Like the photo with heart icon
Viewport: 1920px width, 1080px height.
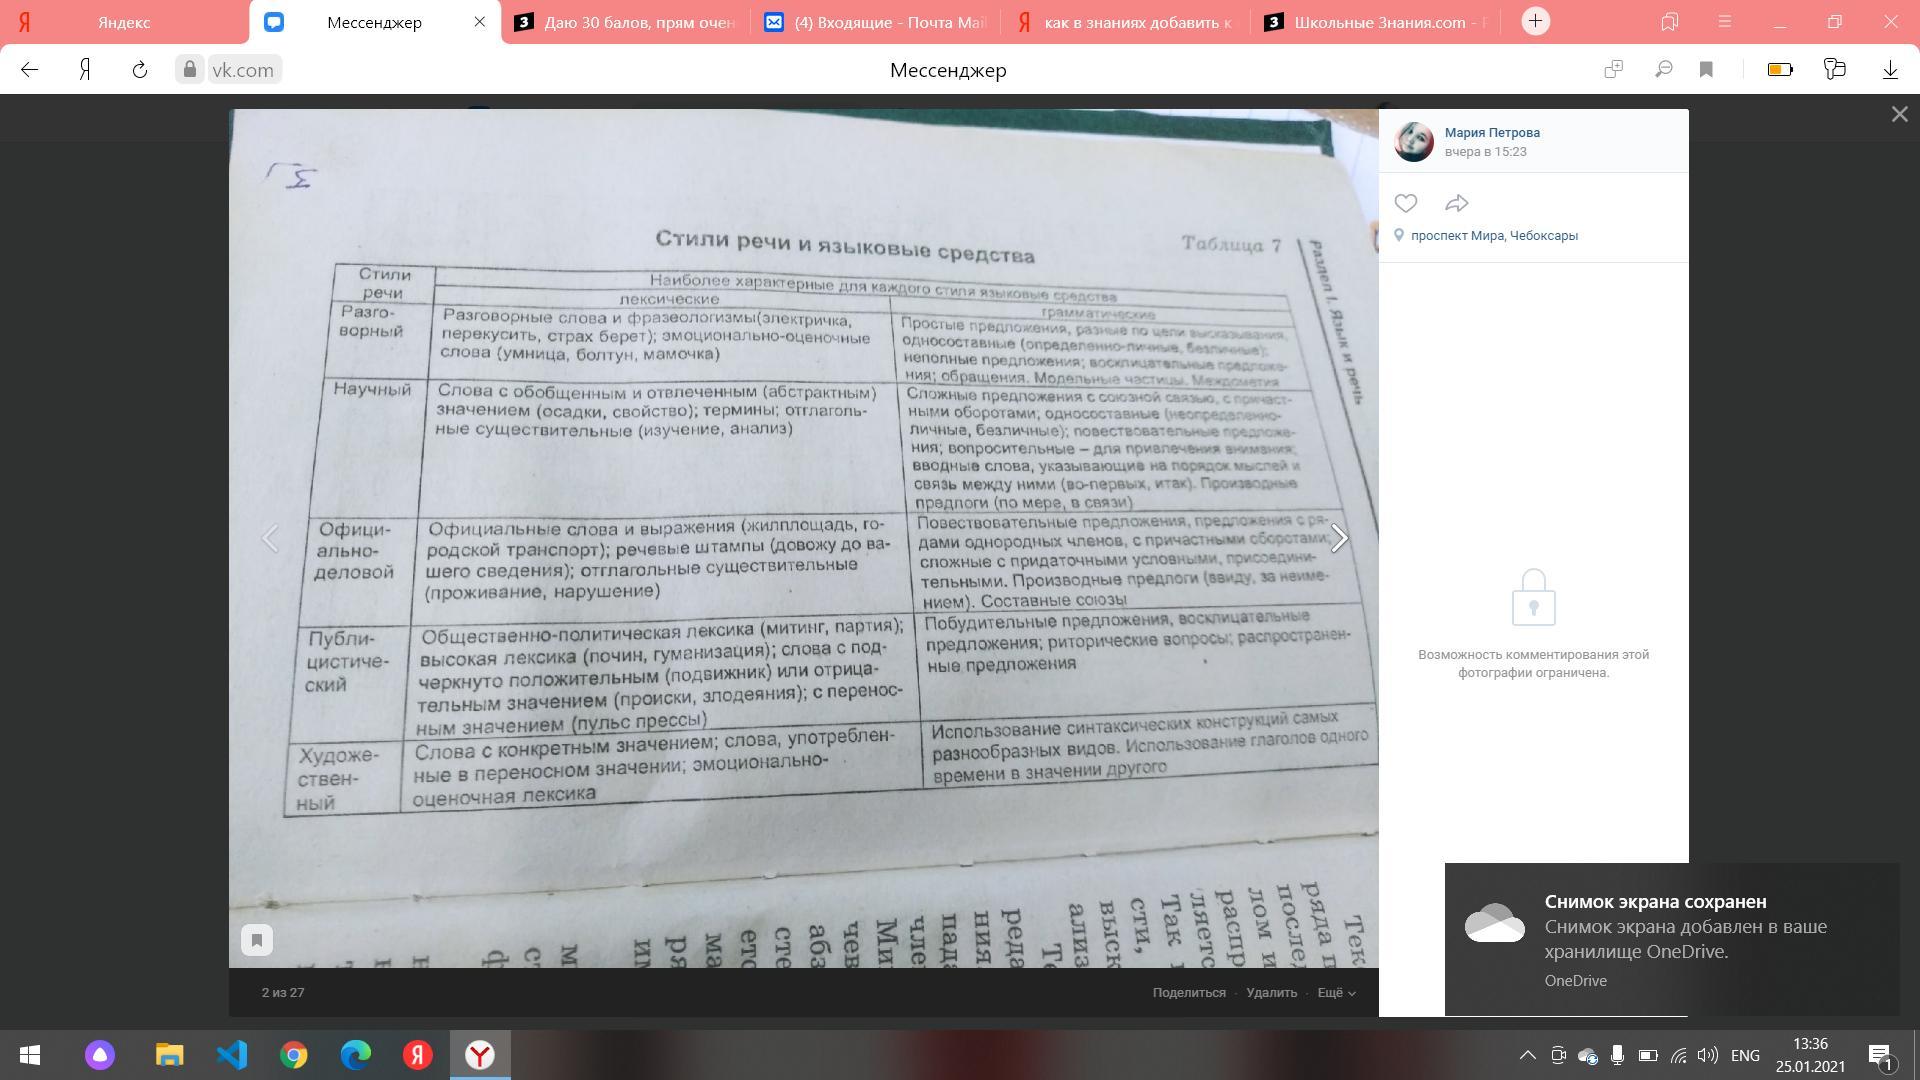tap(1405, 203)
